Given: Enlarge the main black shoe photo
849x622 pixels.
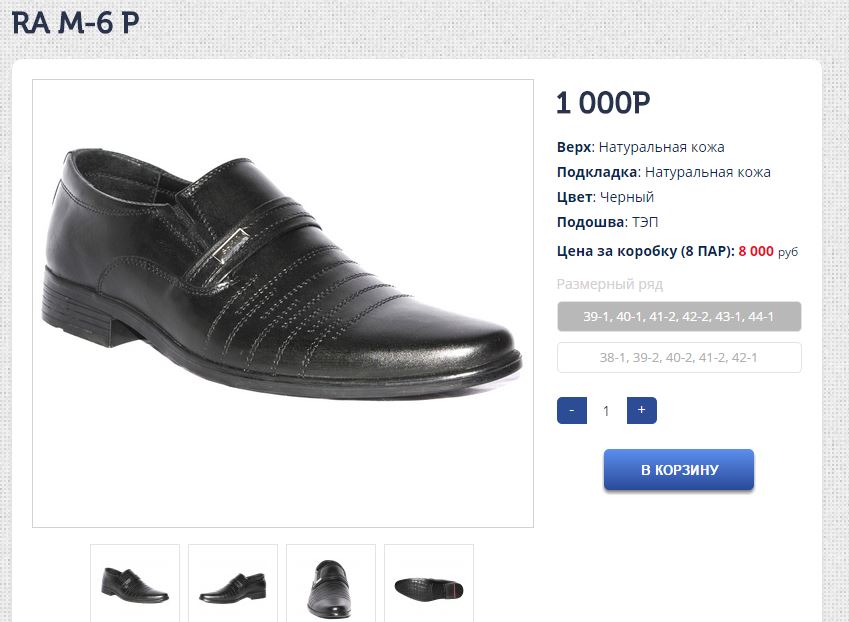Looking at the screenshot, I should click(283, 303).
